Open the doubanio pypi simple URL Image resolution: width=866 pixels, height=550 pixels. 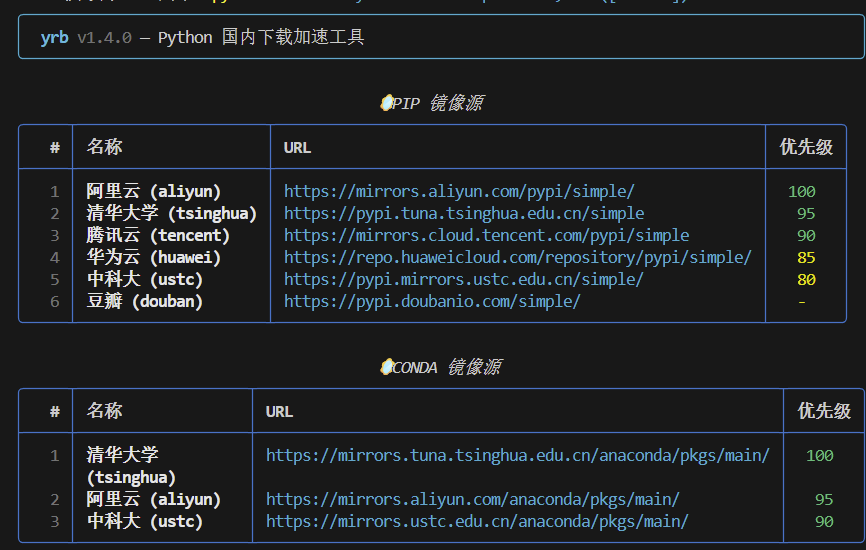(432, 302)
